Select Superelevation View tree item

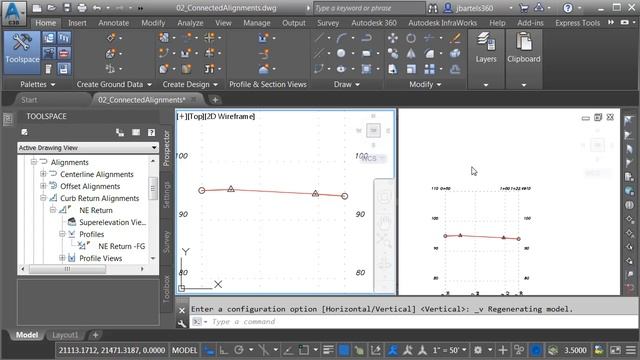click(112, 222)
